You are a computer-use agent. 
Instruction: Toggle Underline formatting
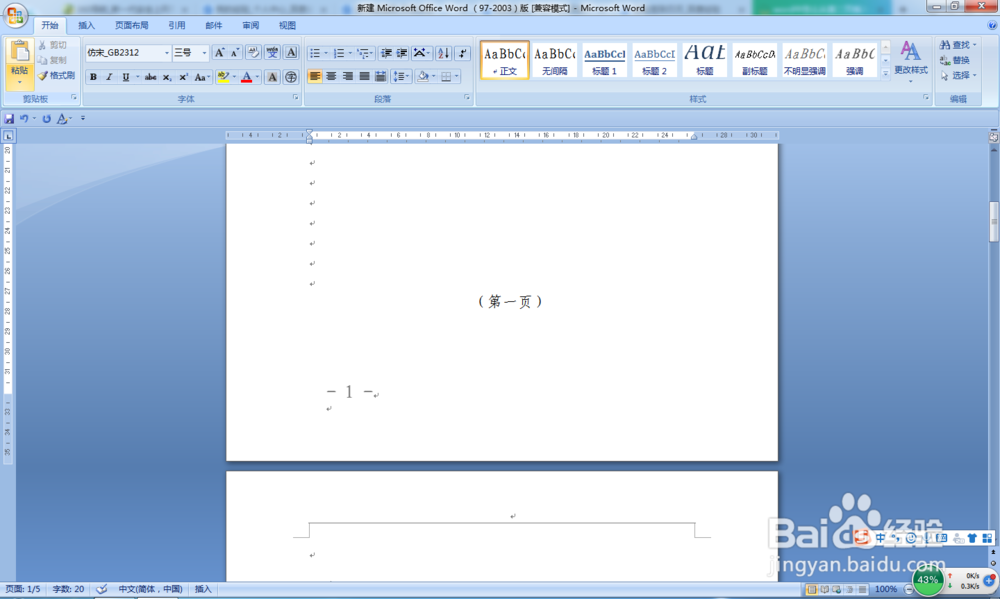pos(126,77)
